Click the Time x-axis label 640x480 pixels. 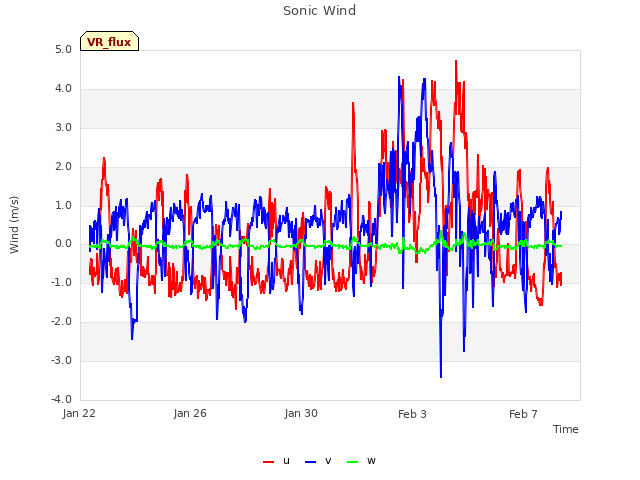pos(565,429)
